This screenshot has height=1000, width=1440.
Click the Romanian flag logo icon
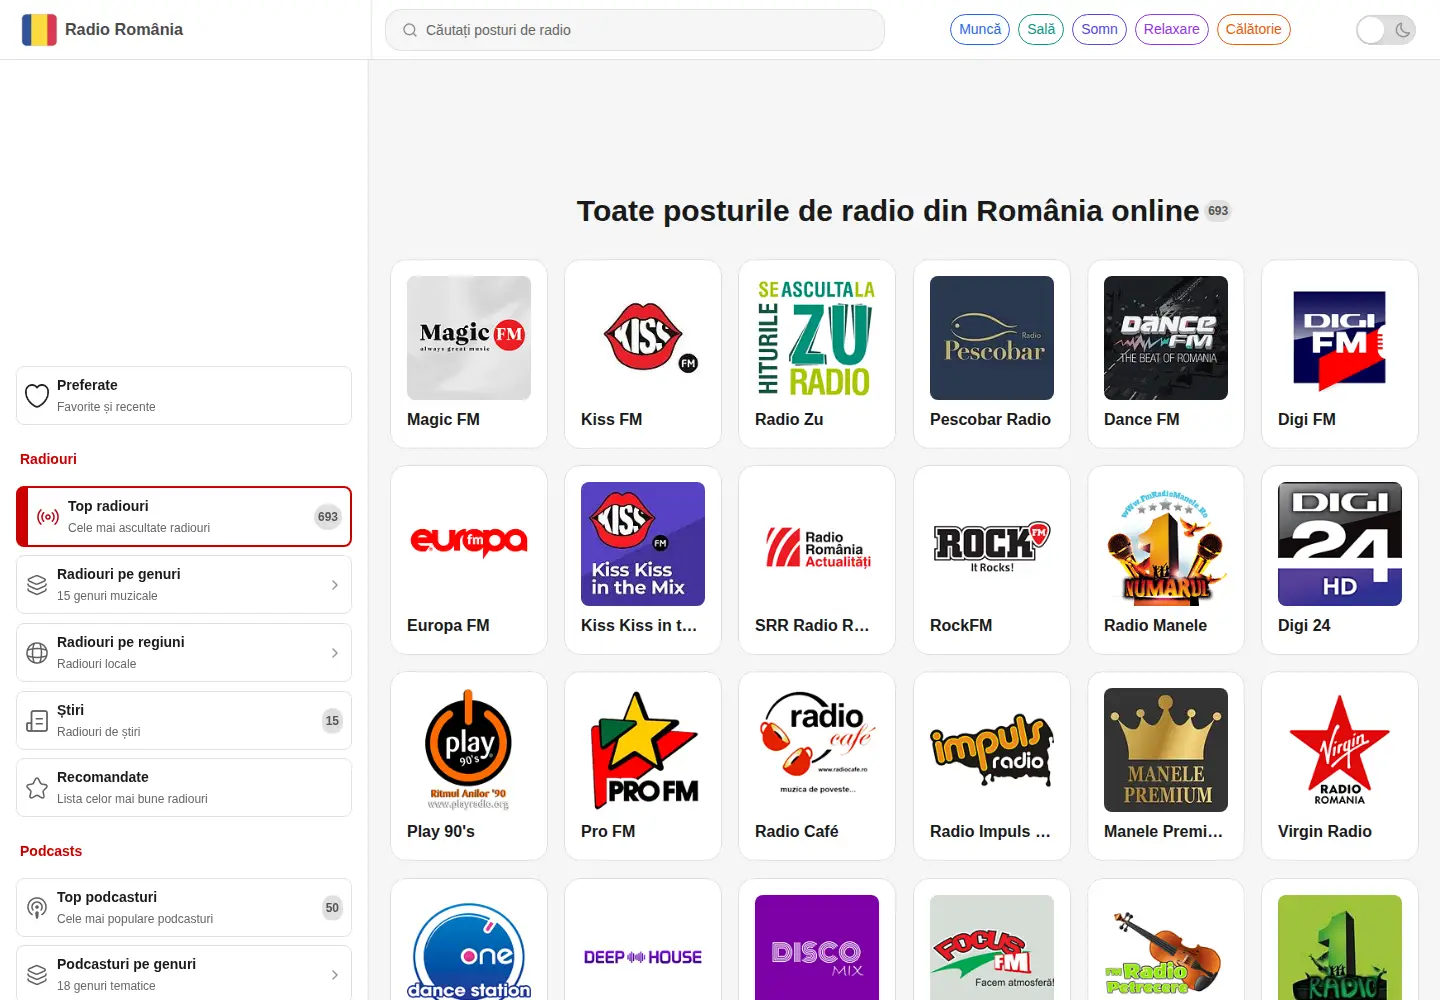pos(39,30)
